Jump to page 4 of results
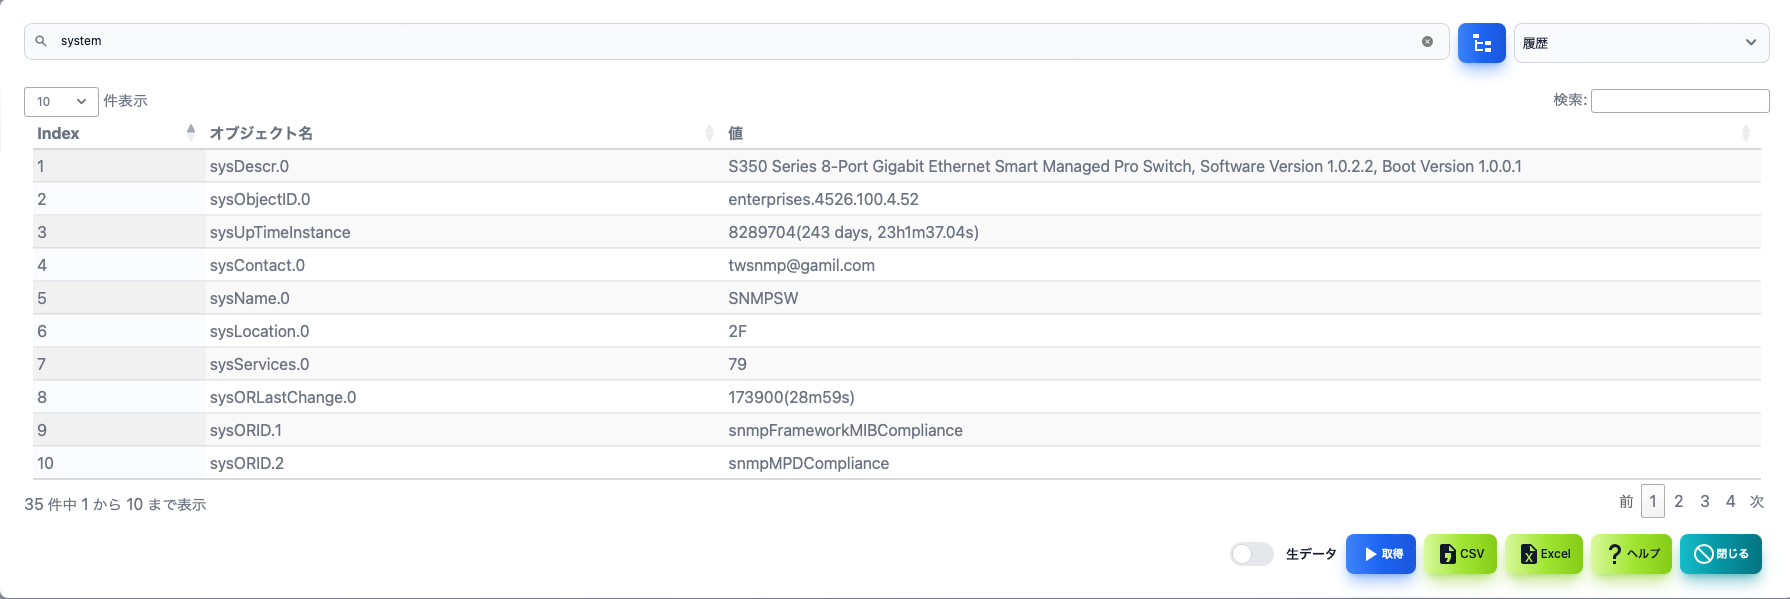 (1731, 501)
